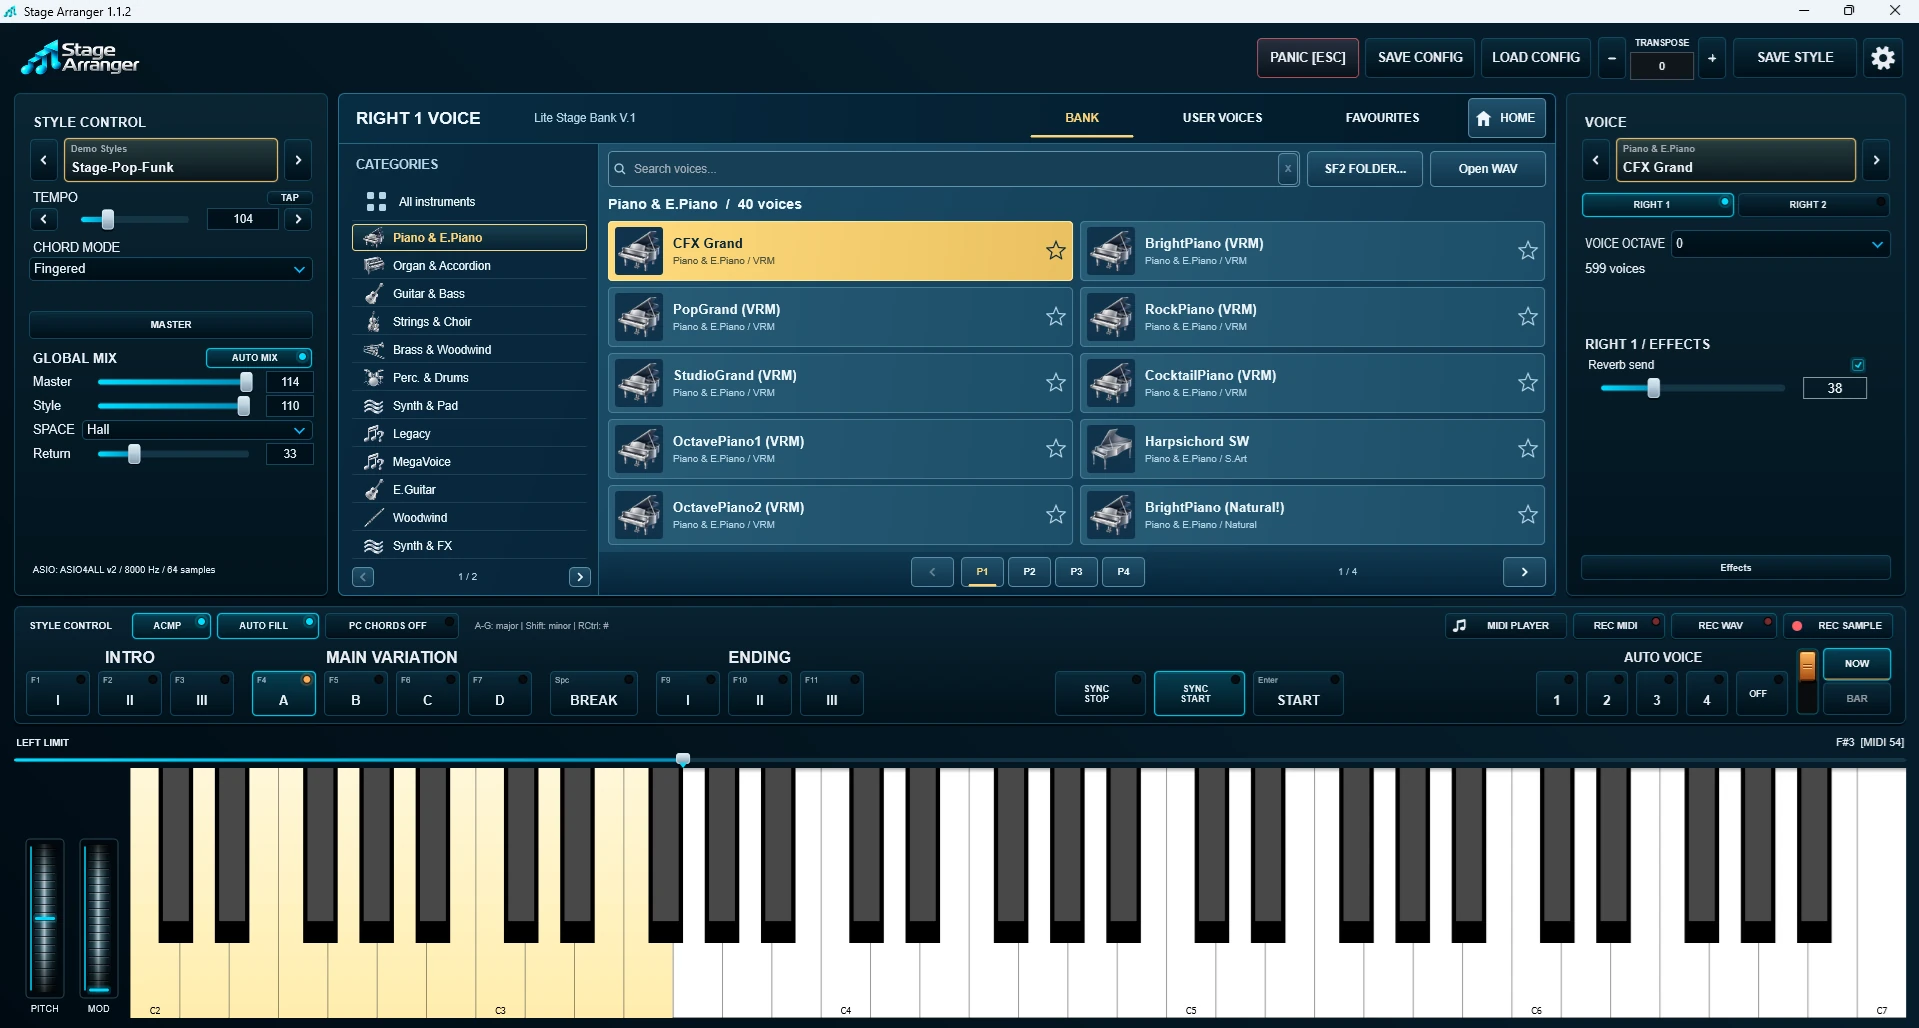
Task: Open the Brass & Woodwind category icon
Action: tap(374, 350)
